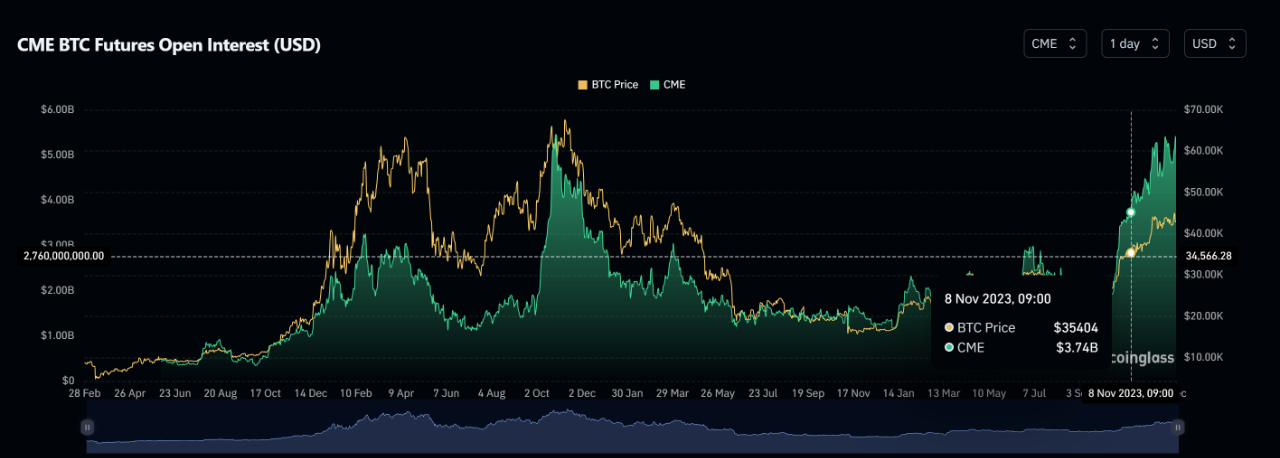Viewport: 1280px width, 458px height.
Task: Click the $35404 value in tooltip
Action: 1076,327
